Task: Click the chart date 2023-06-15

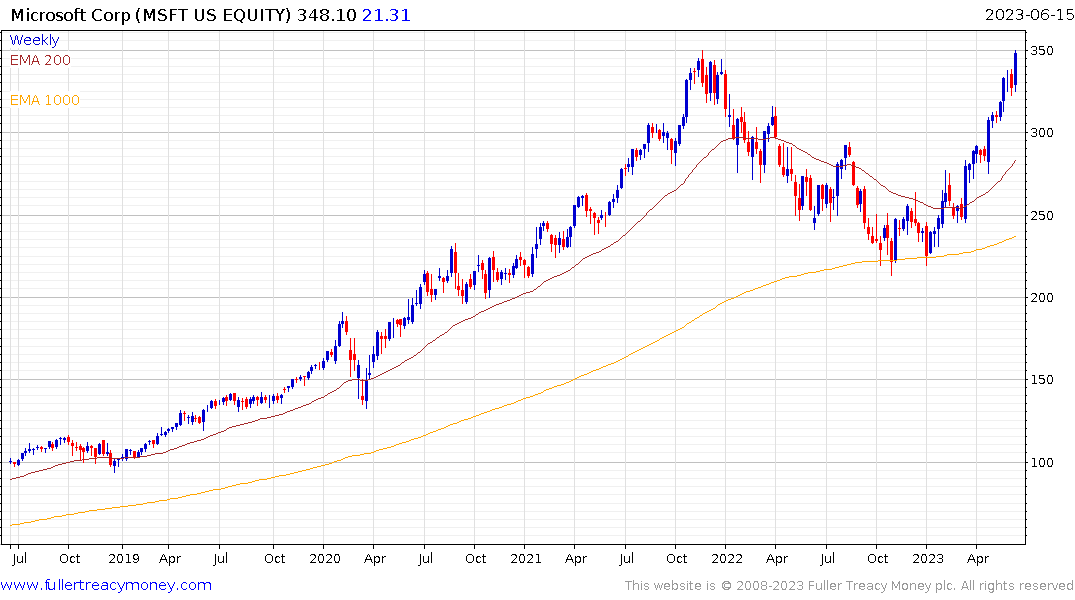Action: coord(1028,15)
